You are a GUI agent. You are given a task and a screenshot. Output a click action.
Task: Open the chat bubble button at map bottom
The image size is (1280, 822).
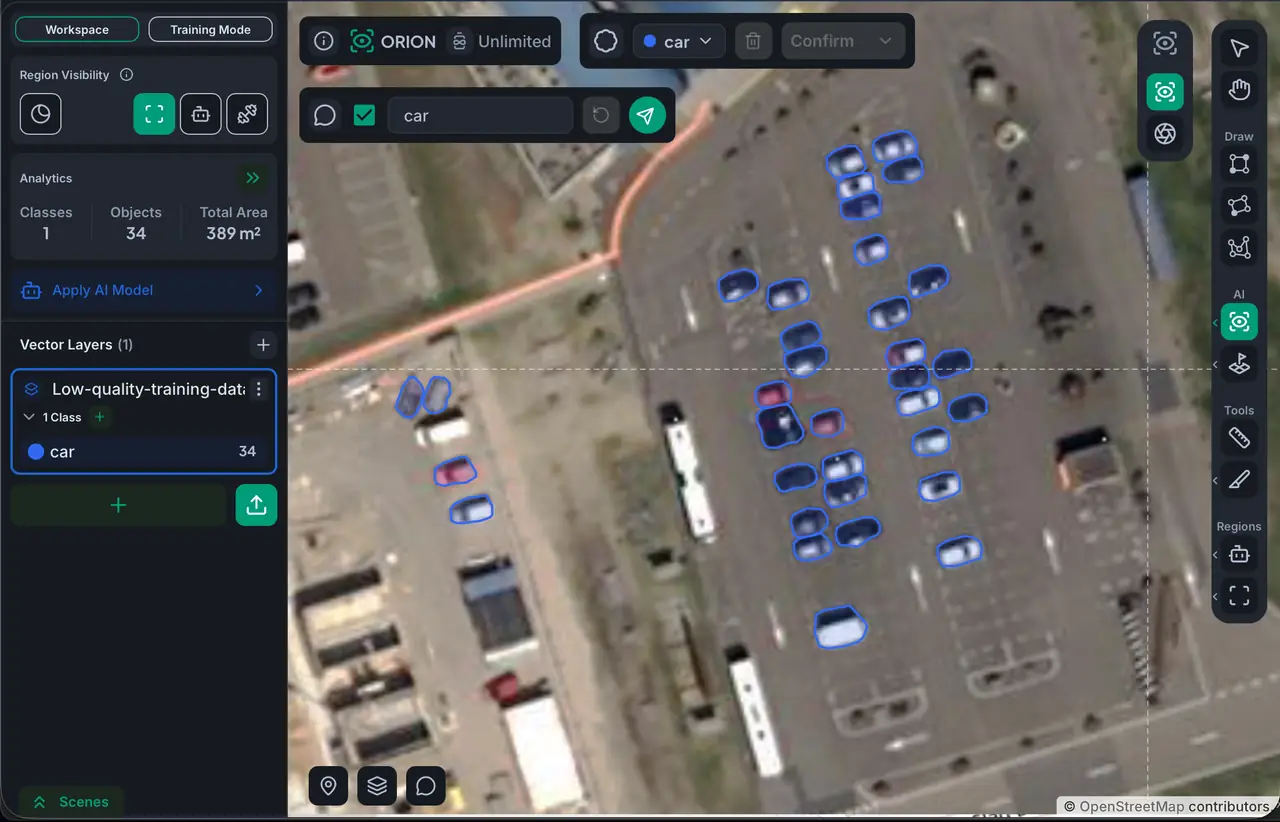click(x=426, y=786)
